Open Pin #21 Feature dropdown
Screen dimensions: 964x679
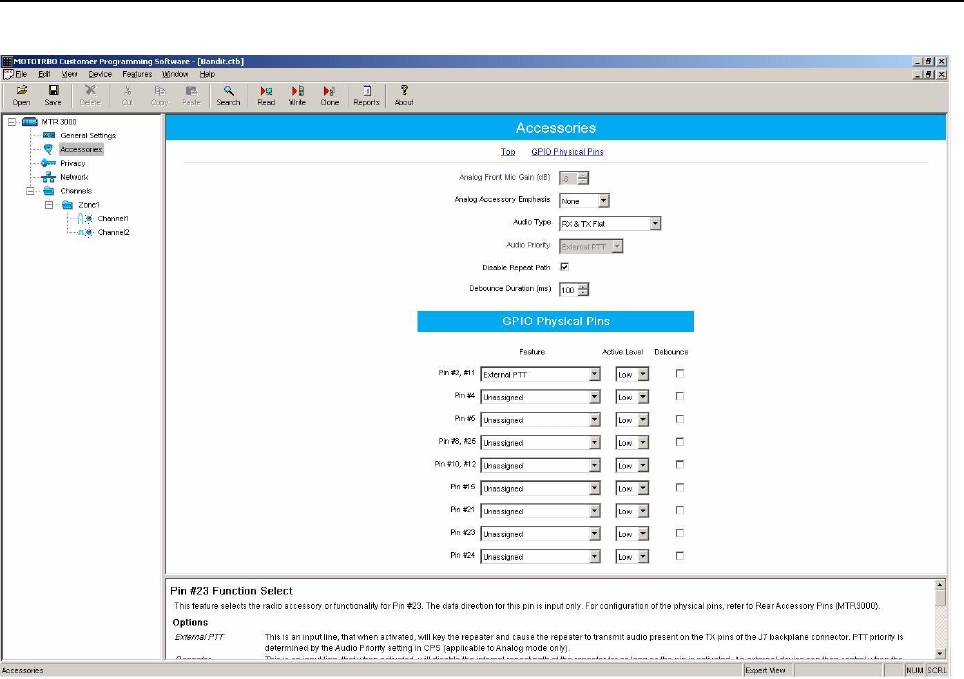click(x=595, y=511)
